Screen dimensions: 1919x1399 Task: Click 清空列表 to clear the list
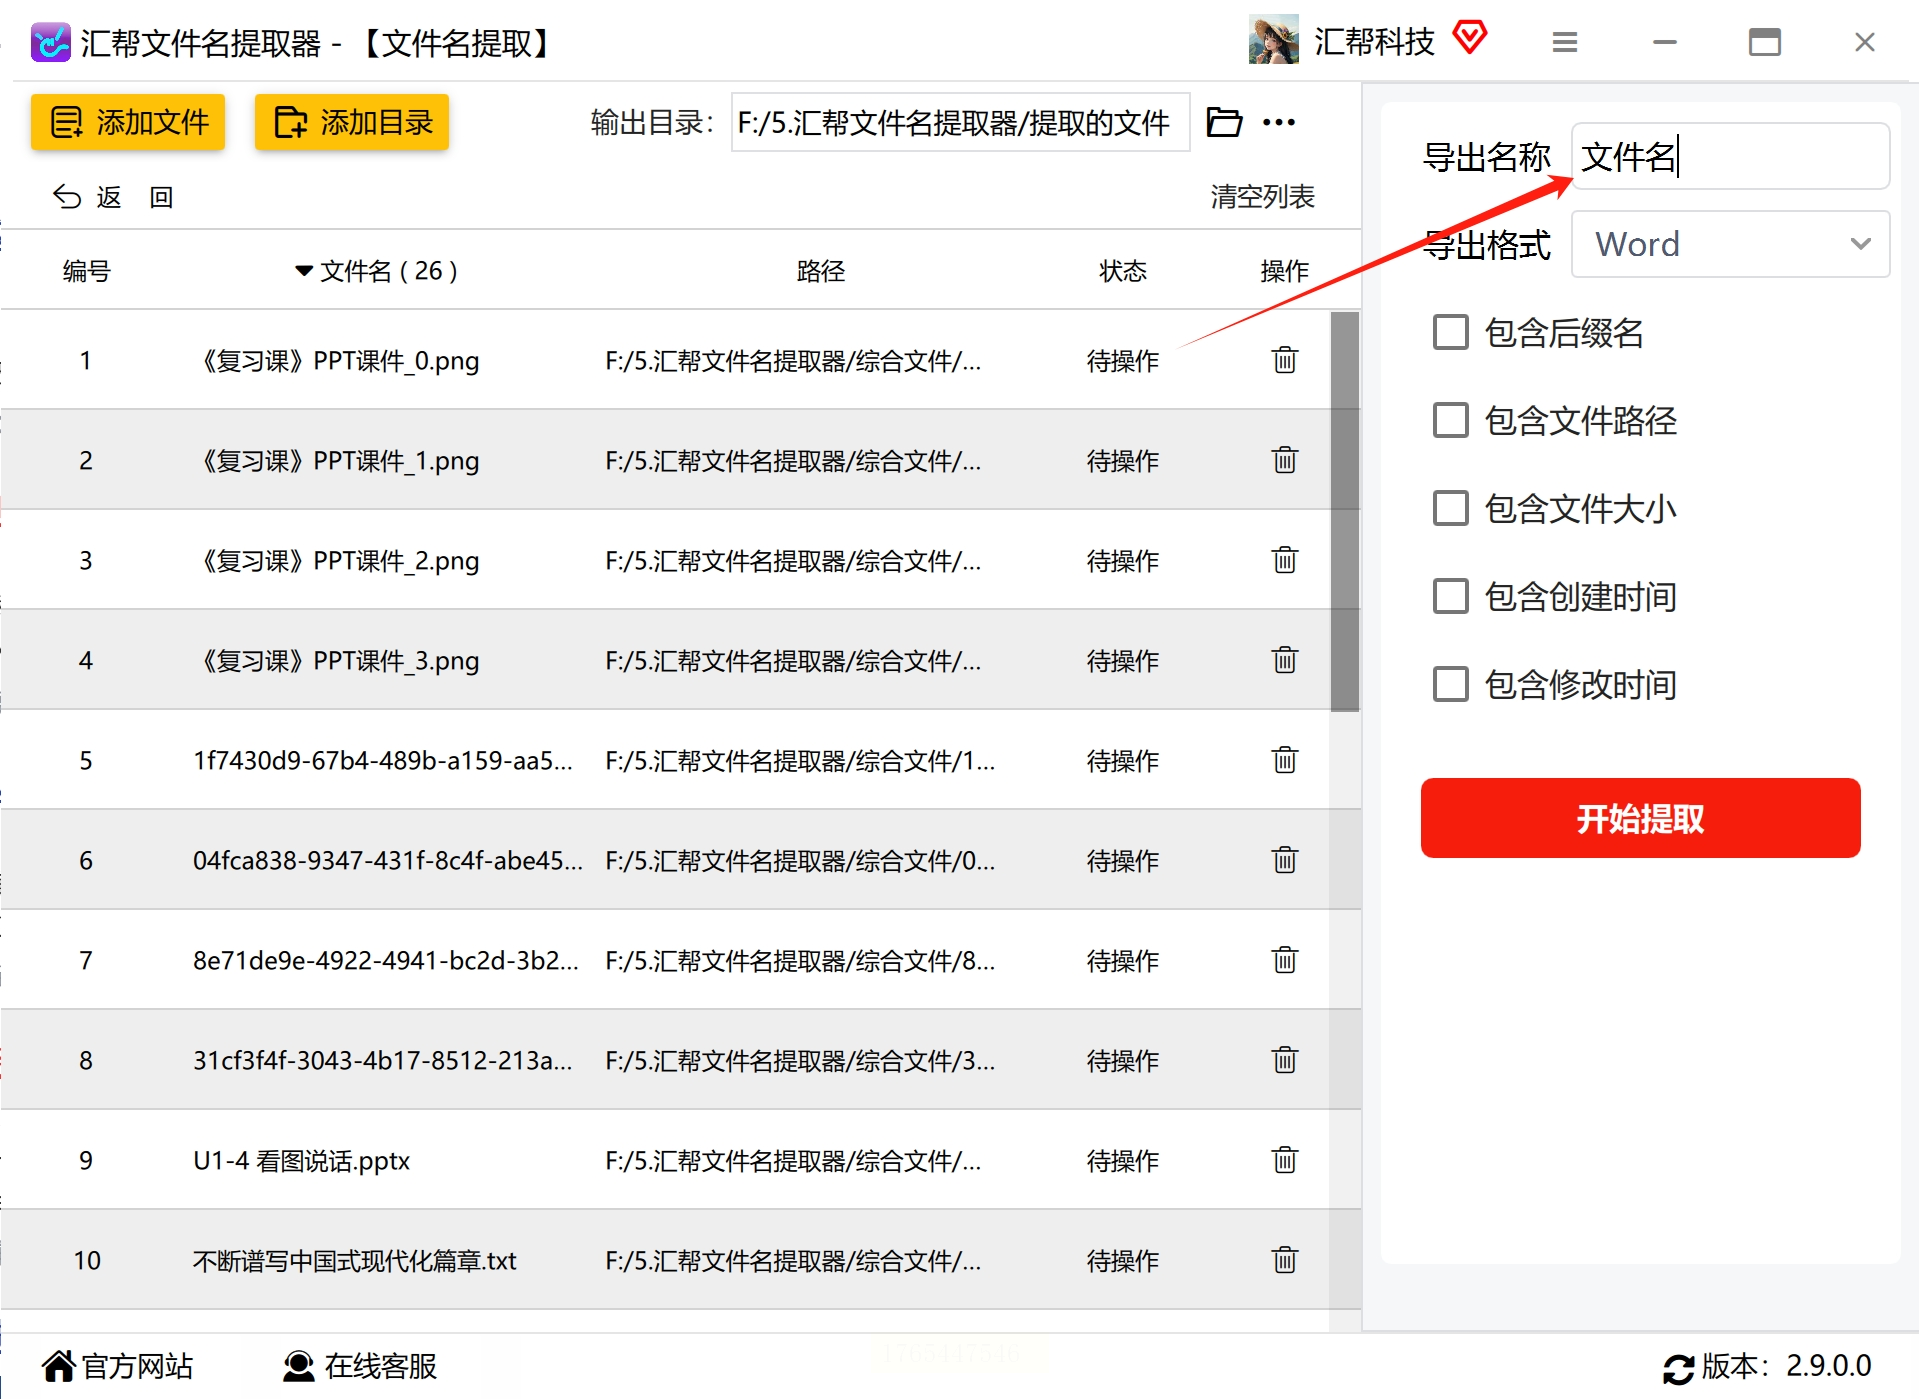pos(1262,197)
